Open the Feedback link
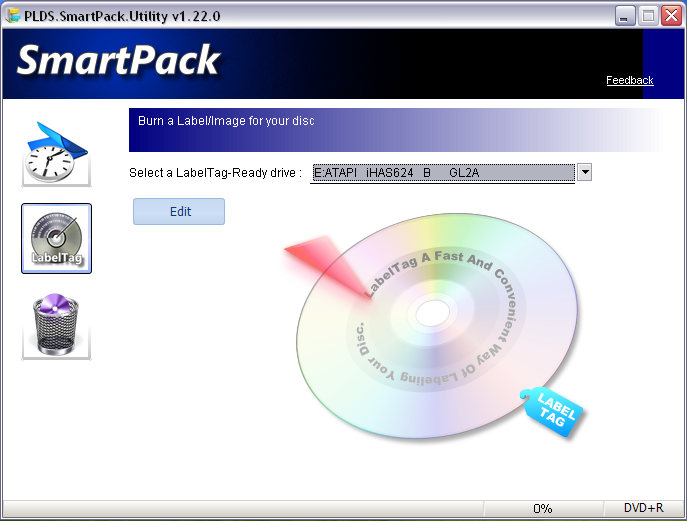Screen dimensions: 687x521 click(630, 80)
